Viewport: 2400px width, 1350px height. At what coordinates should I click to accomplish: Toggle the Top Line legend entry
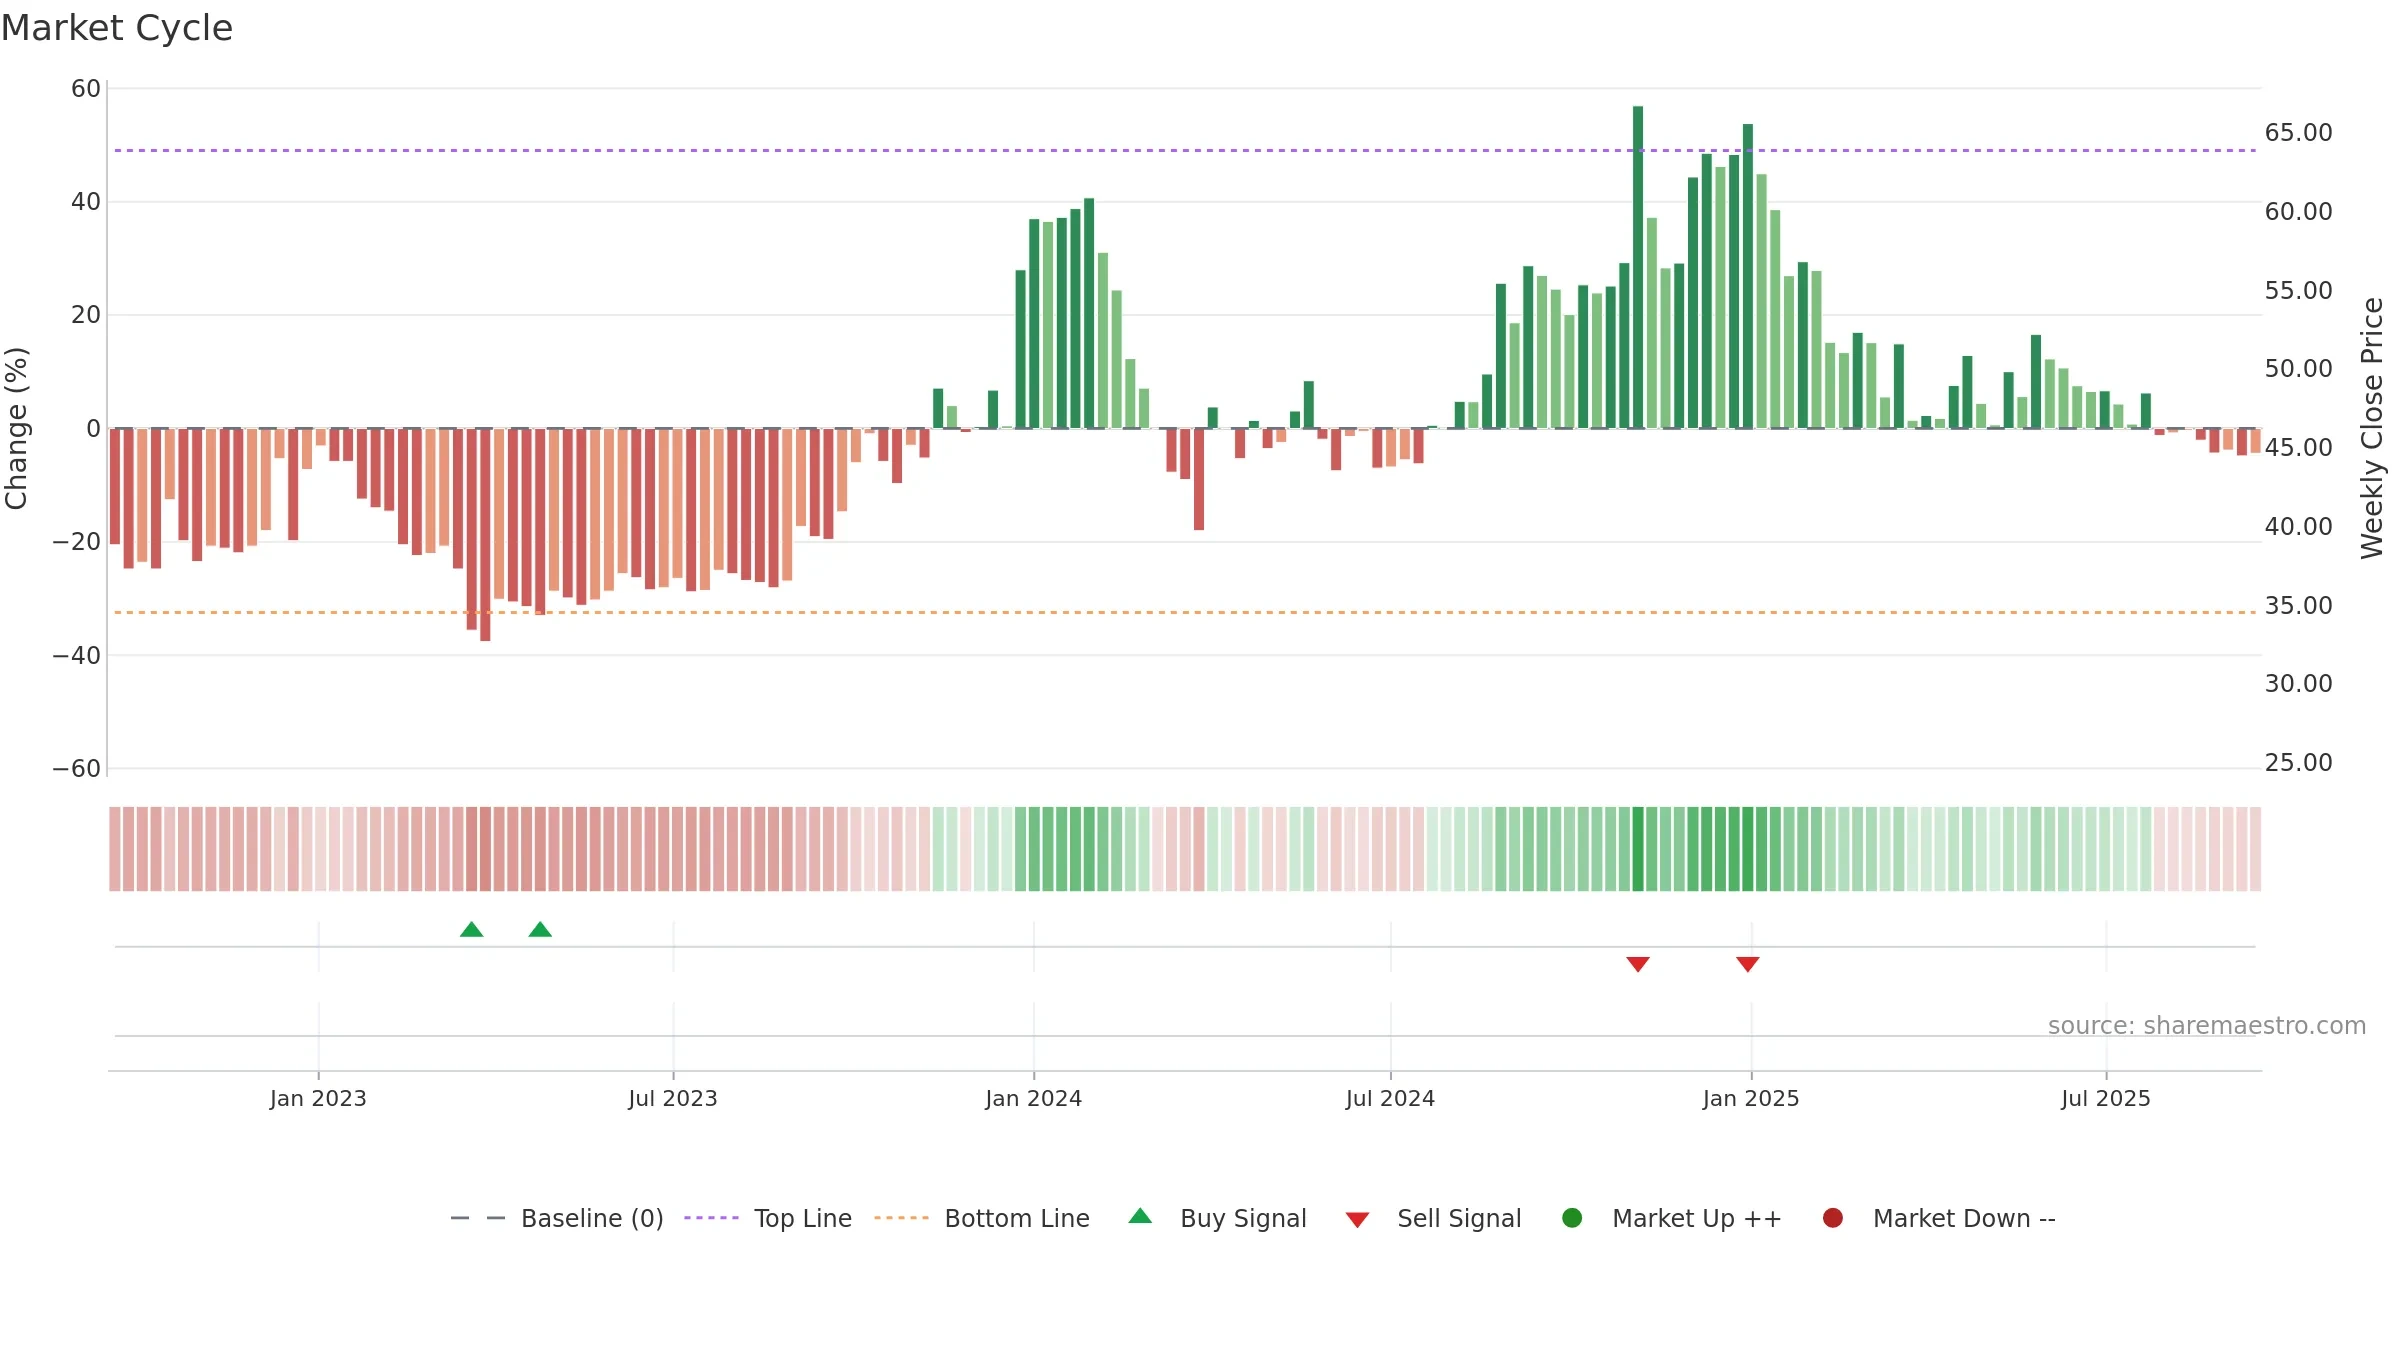coord(768,1218)
